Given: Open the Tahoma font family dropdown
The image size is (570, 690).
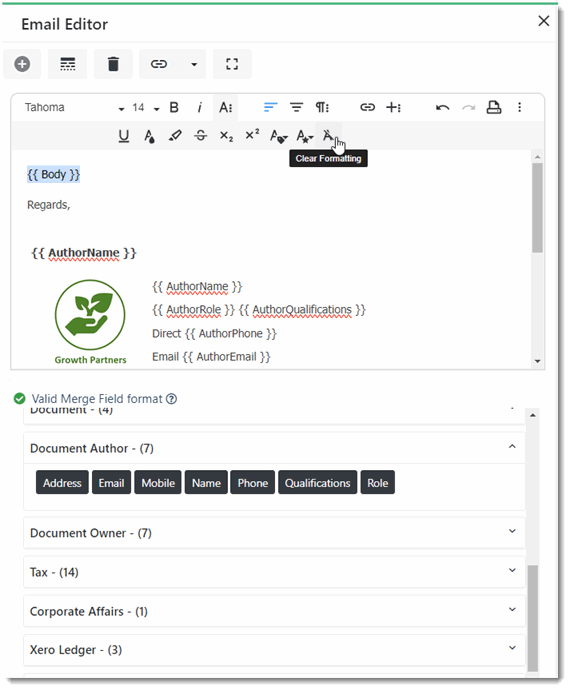Looking at the screenshot, I should pos(74,108).
